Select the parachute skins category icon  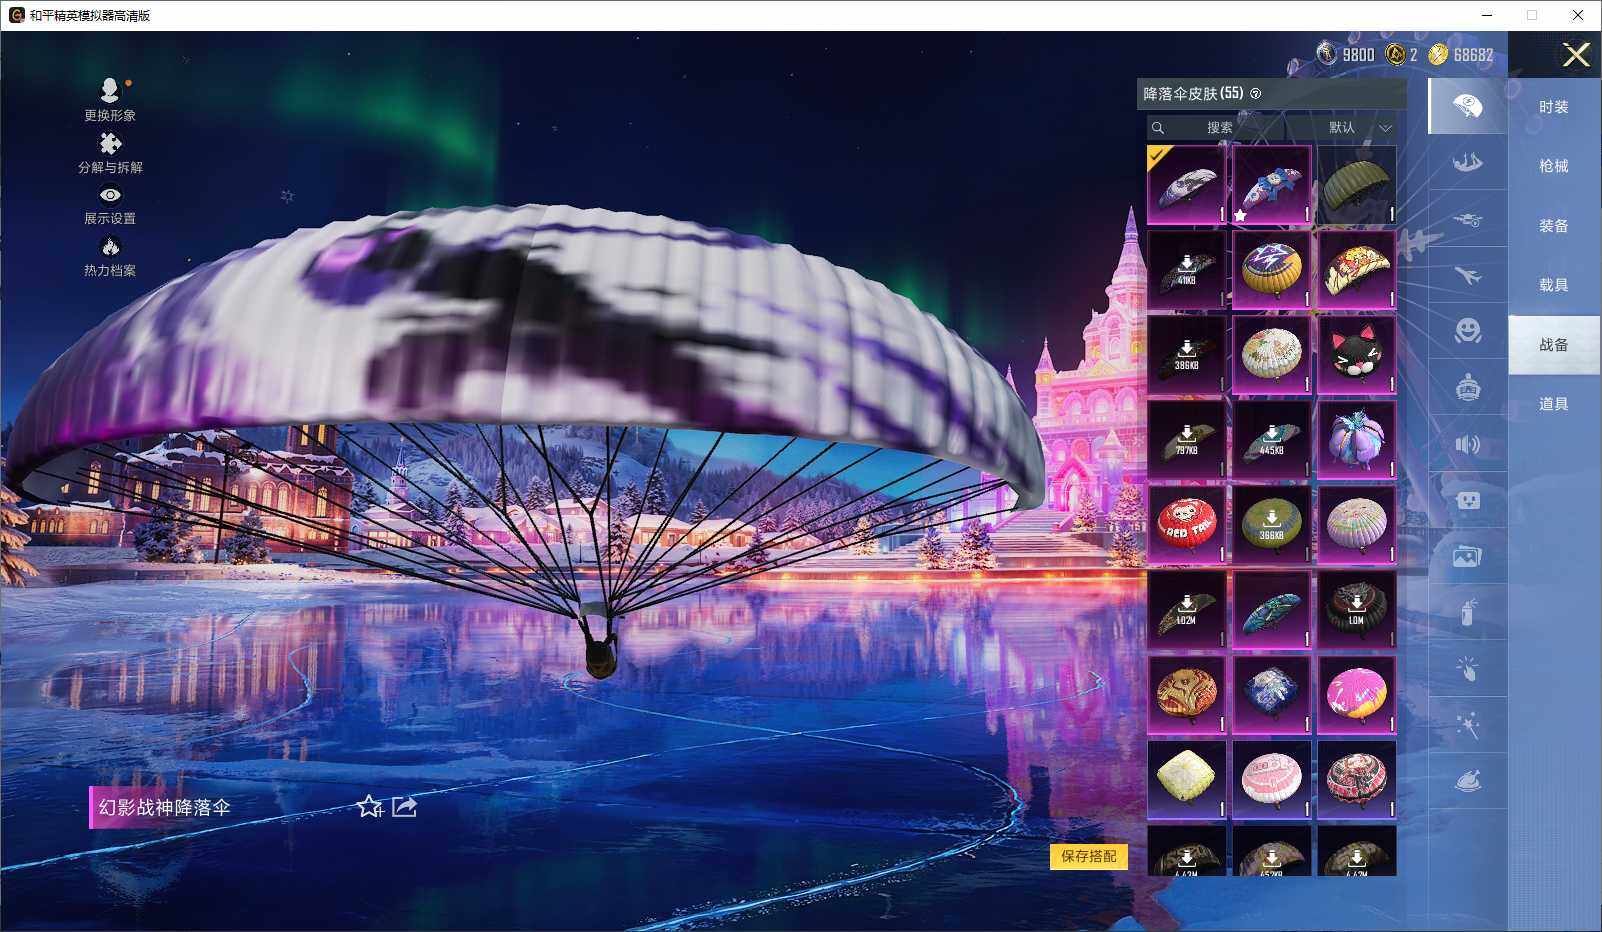point(1468,106)
